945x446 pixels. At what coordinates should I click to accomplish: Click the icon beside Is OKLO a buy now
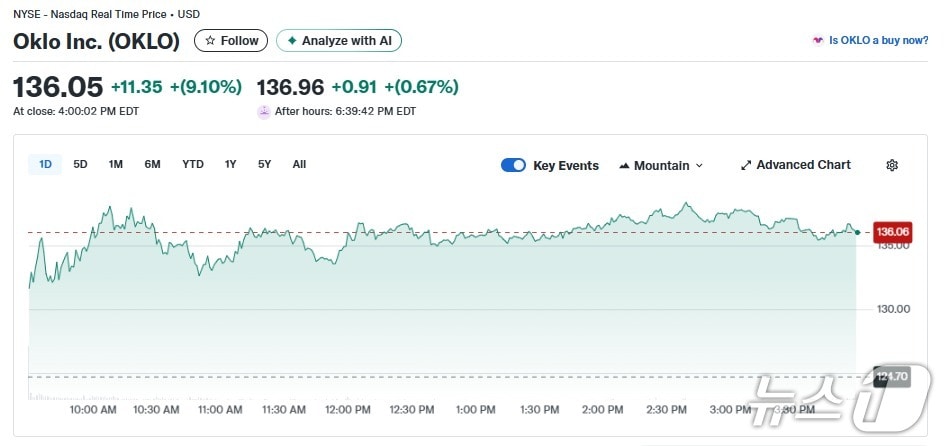(818, 41)
